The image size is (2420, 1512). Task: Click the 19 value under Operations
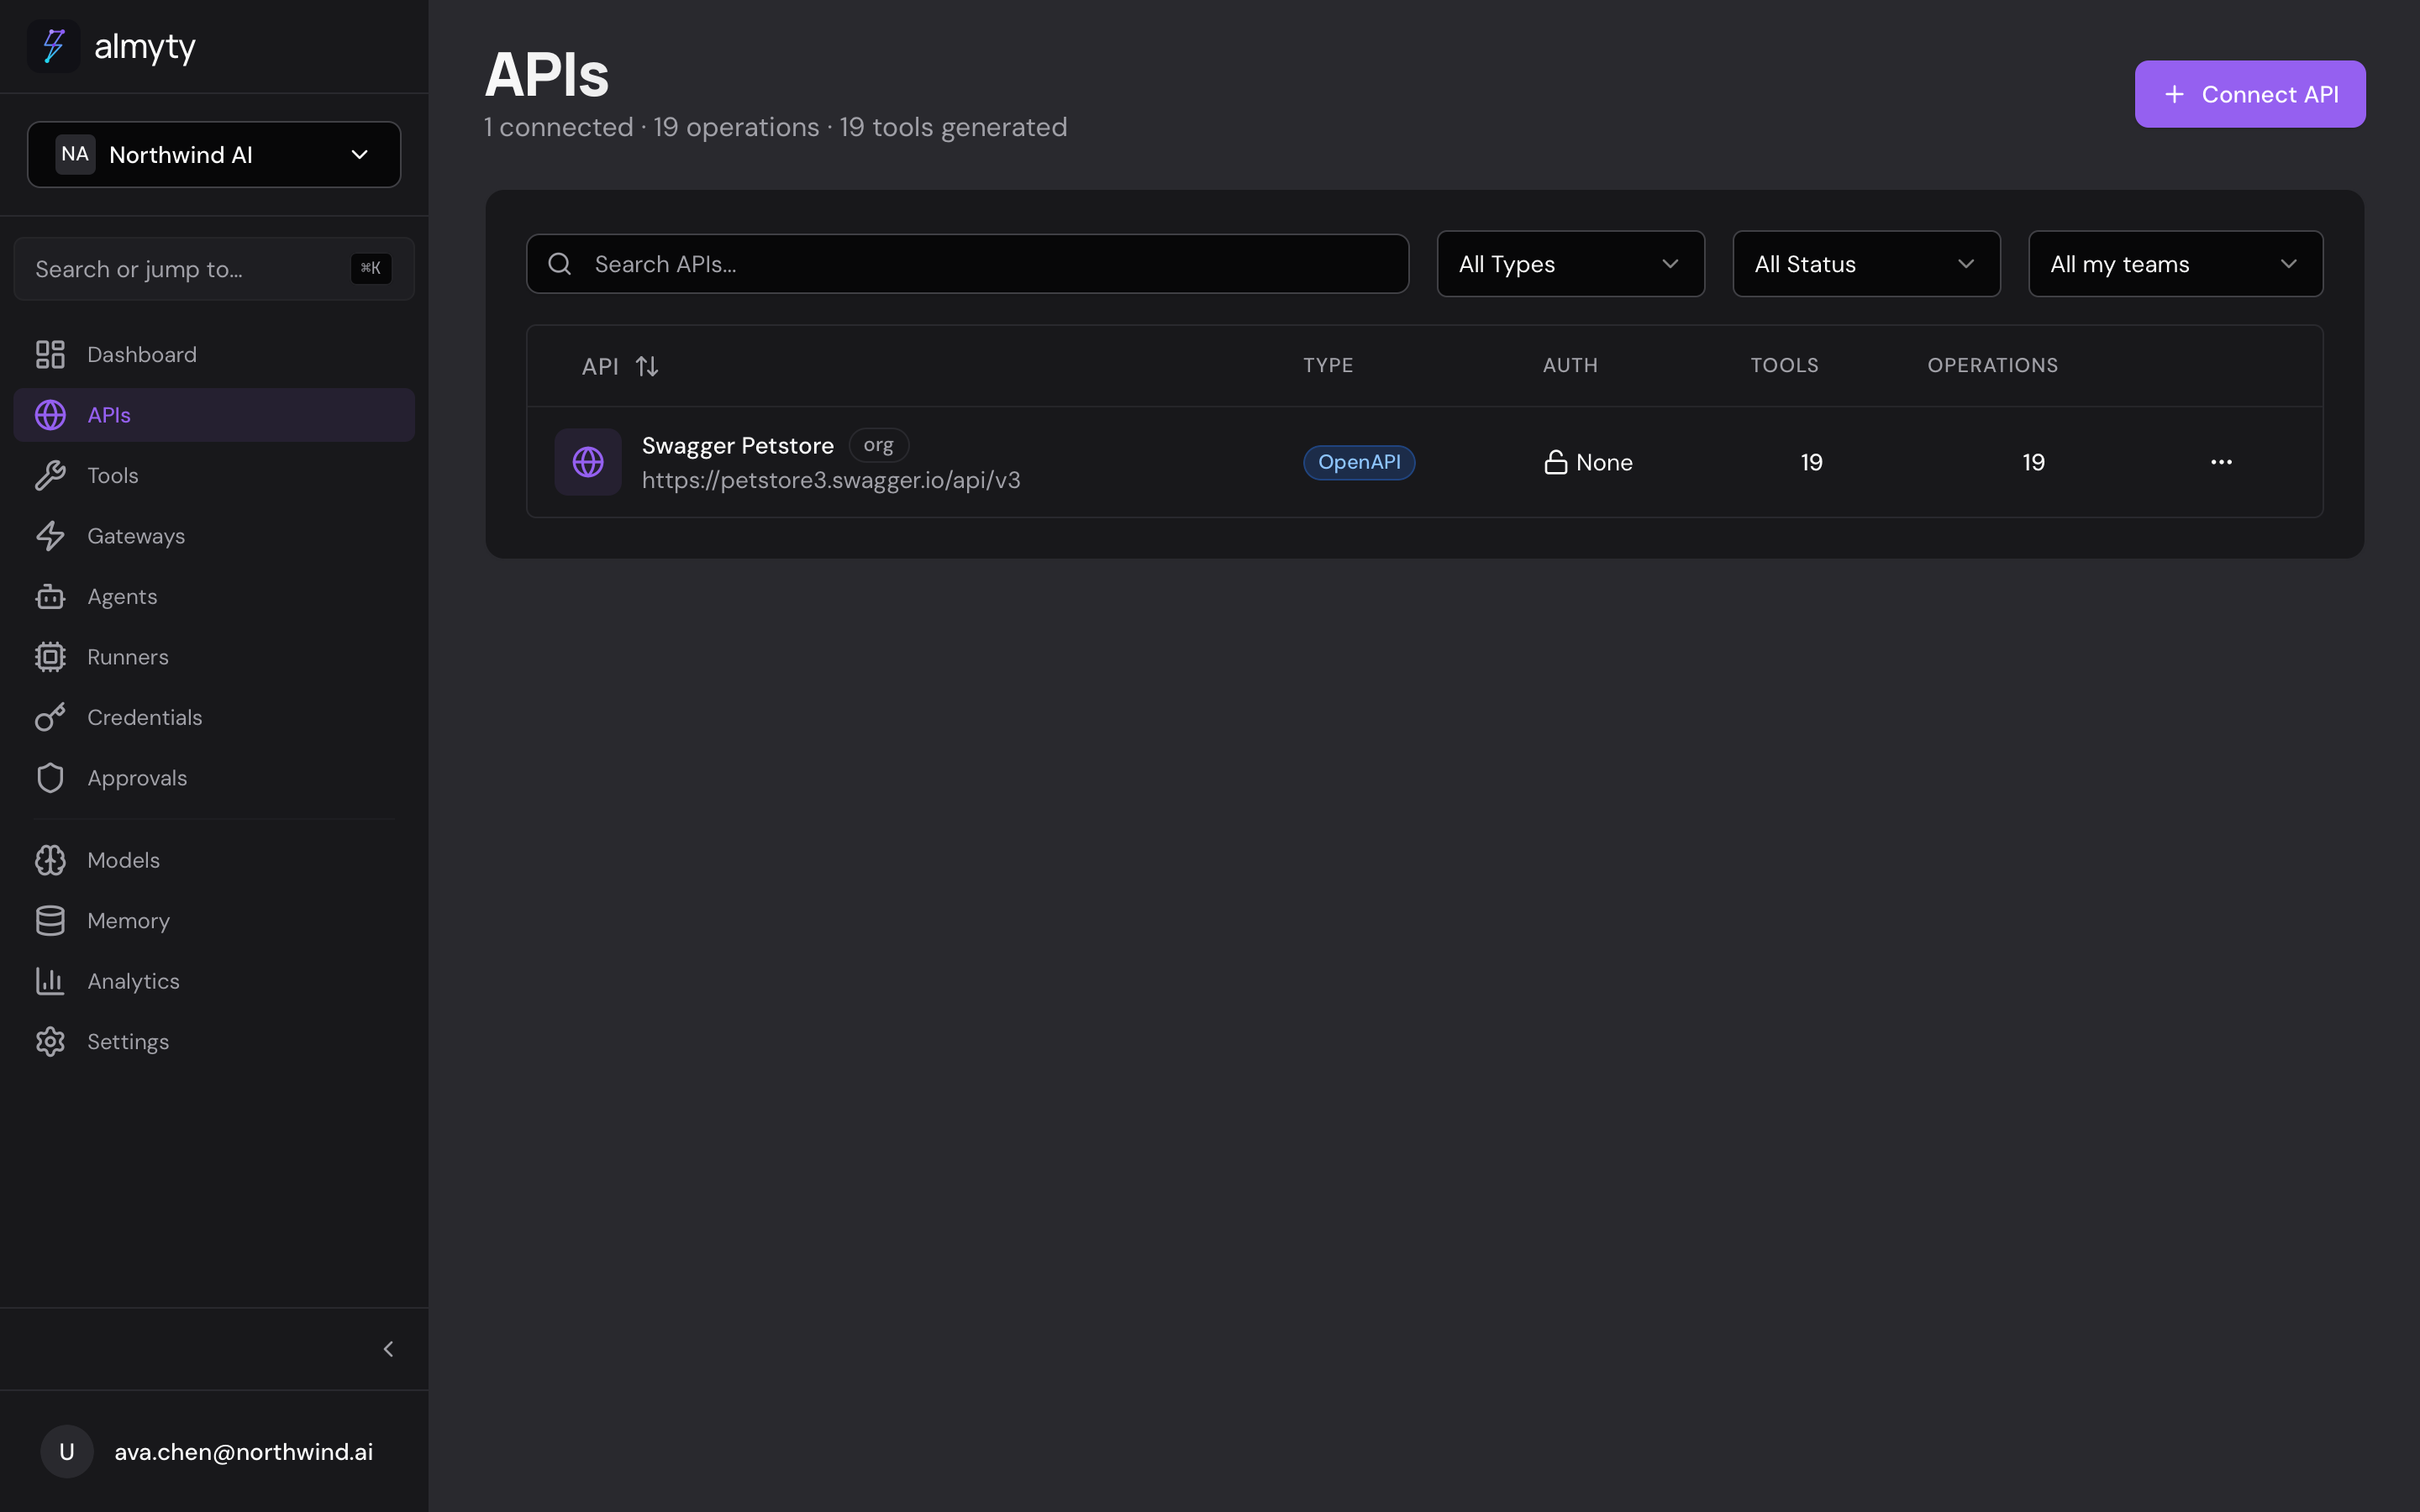tap(2033, 462)
